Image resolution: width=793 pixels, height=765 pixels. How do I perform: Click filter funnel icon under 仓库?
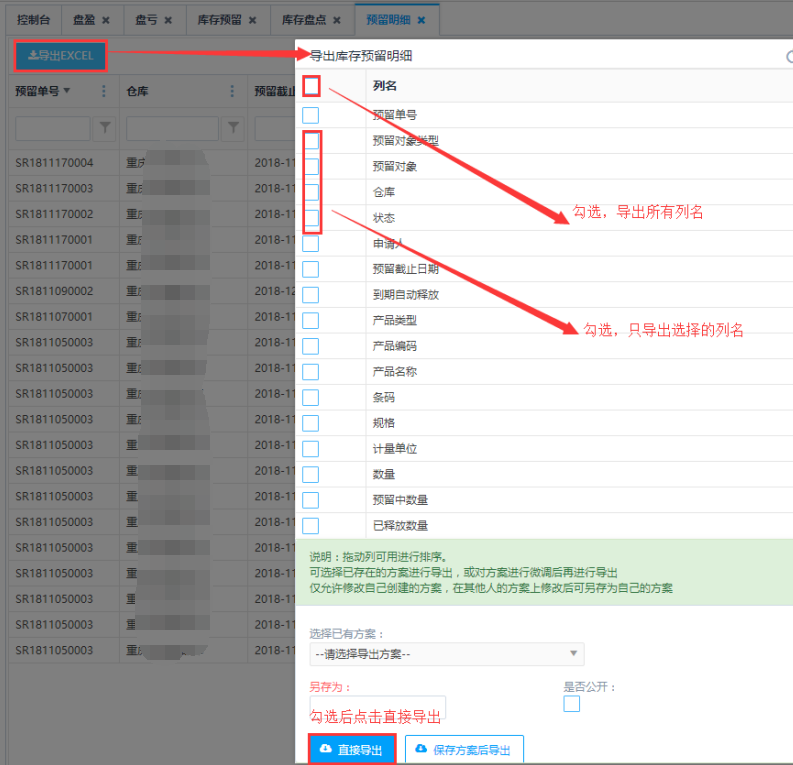[232, 128]
